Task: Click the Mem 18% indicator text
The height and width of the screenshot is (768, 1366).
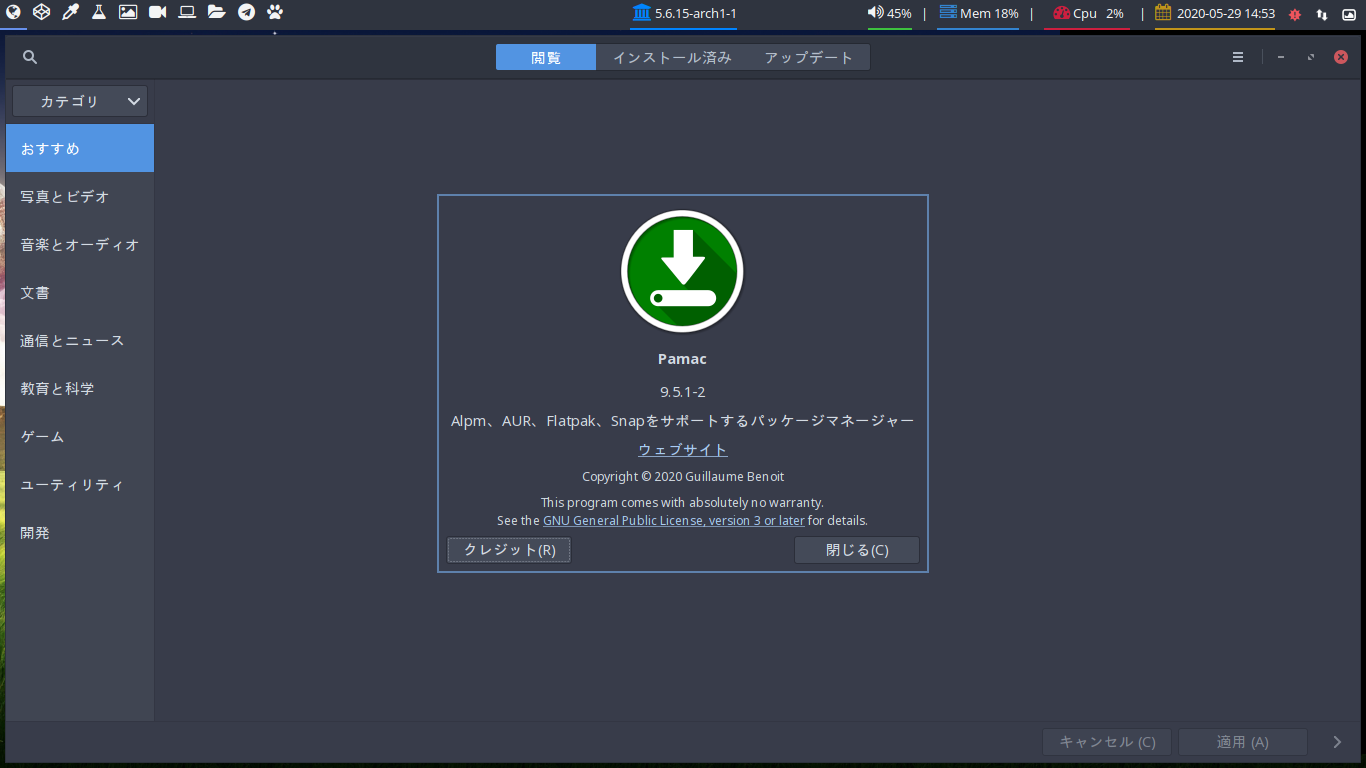Action: point(989,13)
